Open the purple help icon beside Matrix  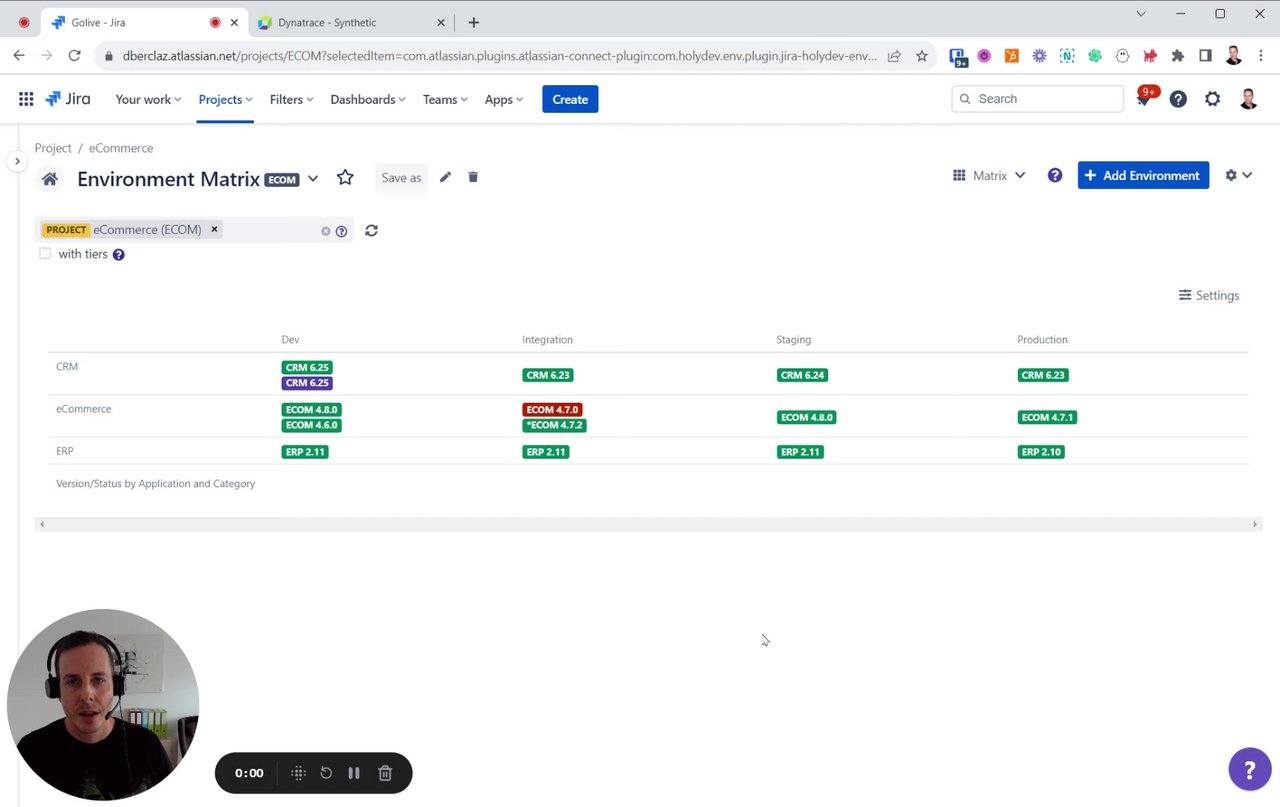tap(1055, 175)
